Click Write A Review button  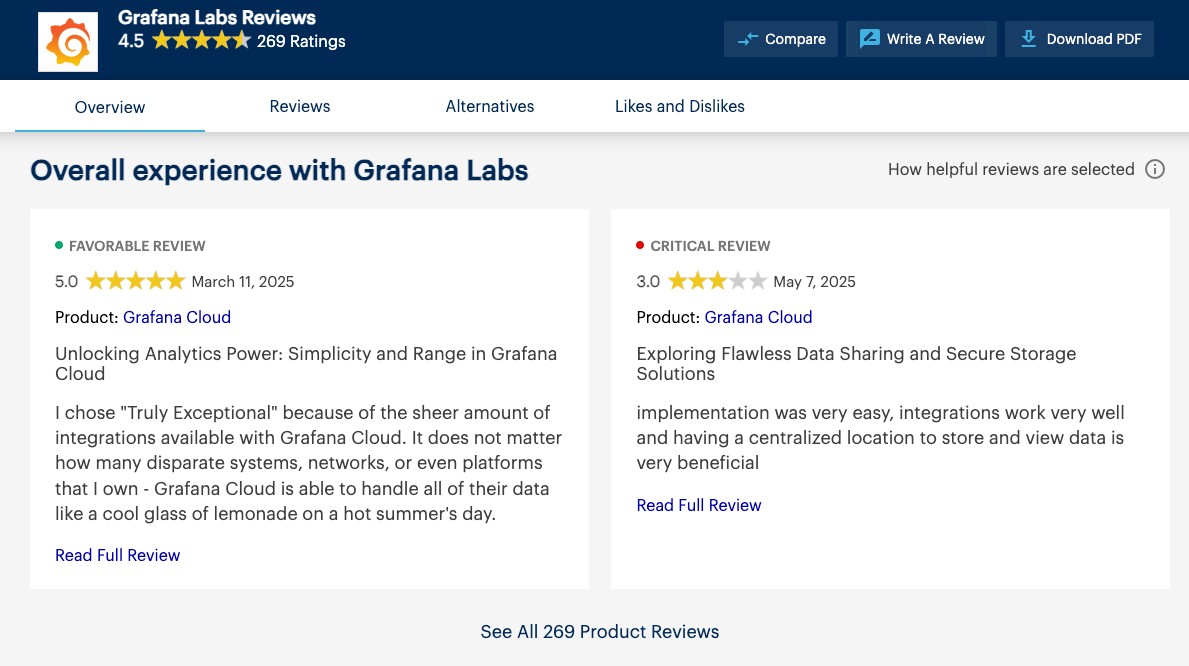tap(921, 39)
